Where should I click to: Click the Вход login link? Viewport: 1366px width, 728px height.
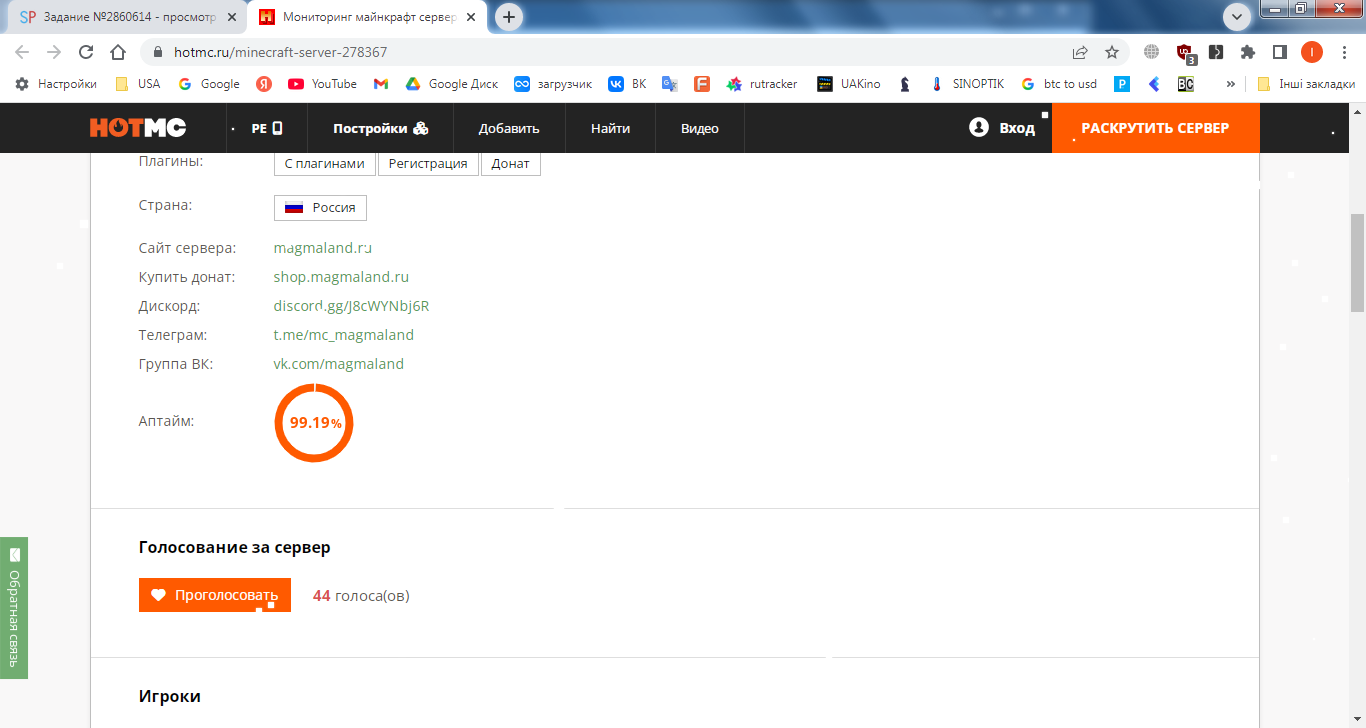click(x=1002, y=128)
